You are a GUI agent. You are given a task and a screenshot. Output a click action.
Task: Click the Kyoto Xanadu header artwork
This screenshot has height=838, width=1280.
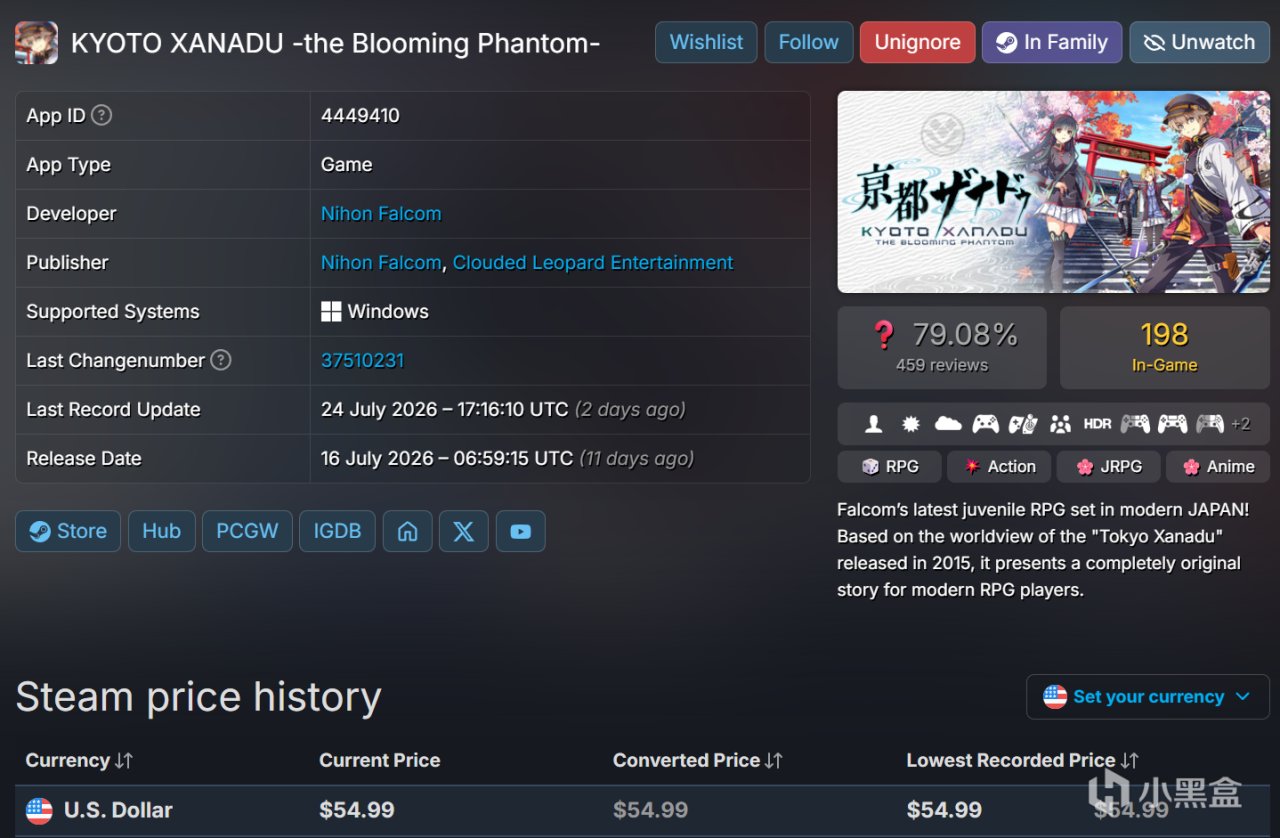click(1053, 192)
